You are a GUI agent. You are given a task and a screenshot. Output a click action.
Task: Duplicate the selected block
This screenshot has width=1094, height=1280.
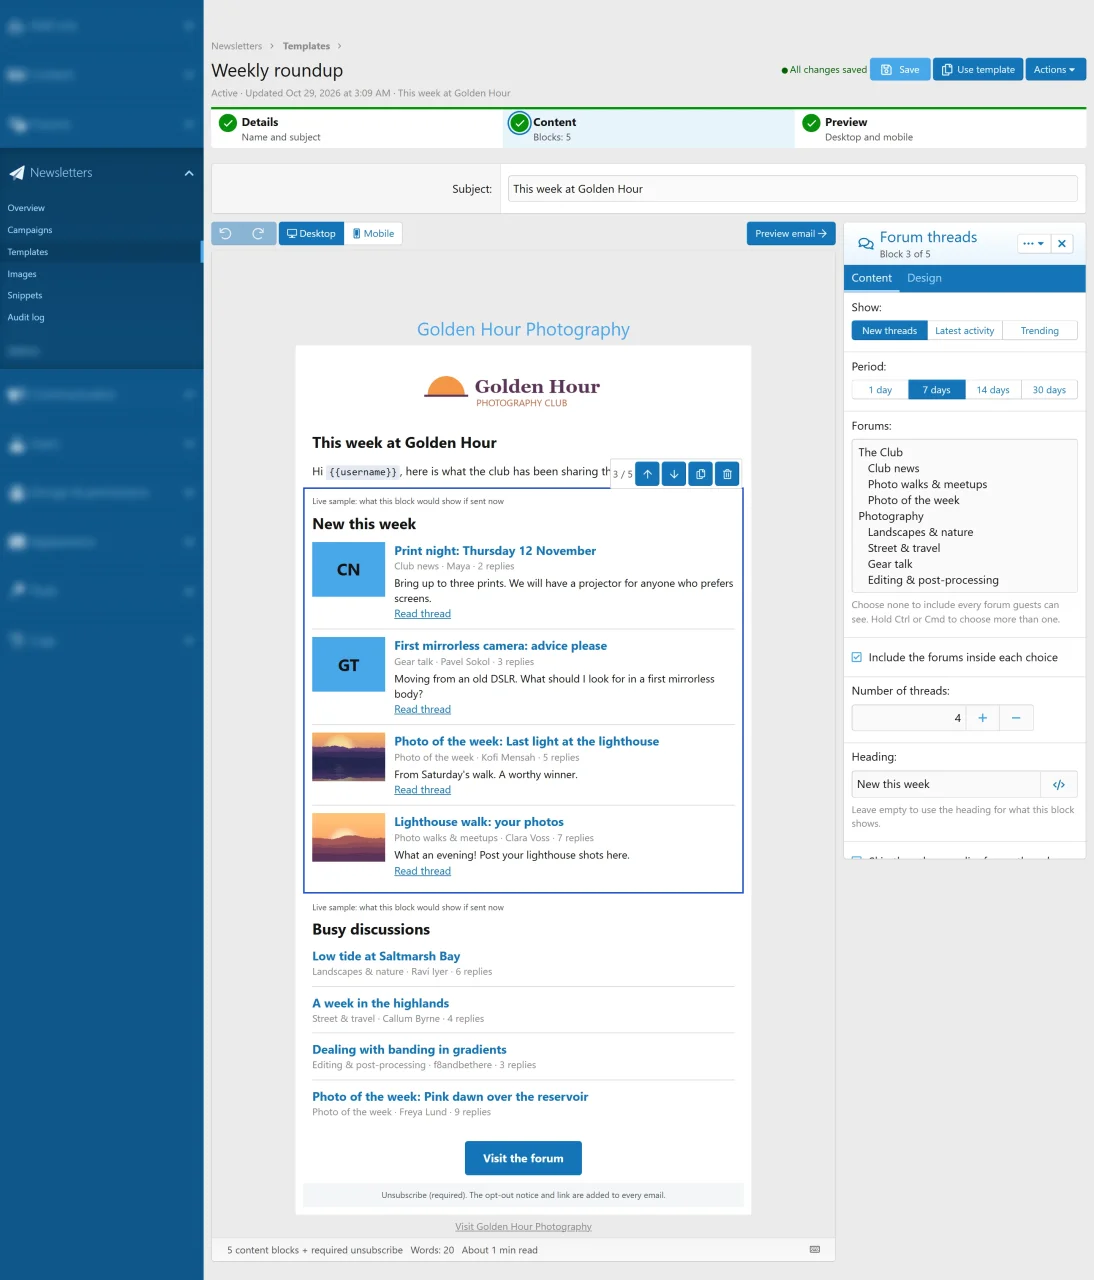coord(701,474)
